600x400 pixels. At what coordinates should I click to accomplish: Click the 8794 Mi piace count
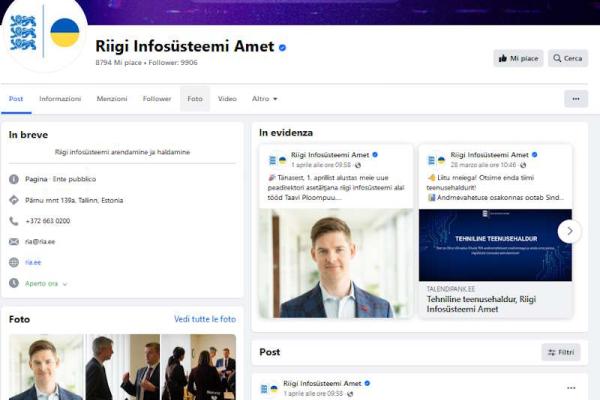click(119, 62)
